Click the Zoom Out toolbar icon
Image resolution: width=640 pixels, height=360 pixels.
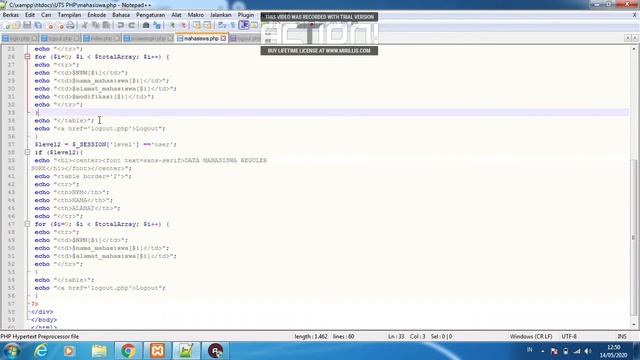coord(183,25)
